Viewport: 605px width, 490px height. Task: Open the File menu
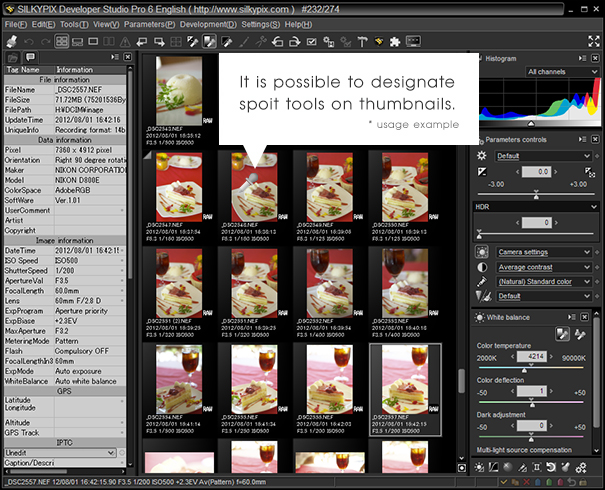(16, 24)
